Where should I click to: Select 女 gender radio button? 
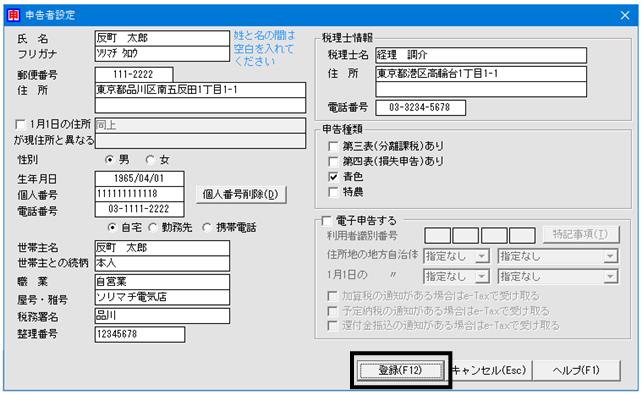pos(150,160)
